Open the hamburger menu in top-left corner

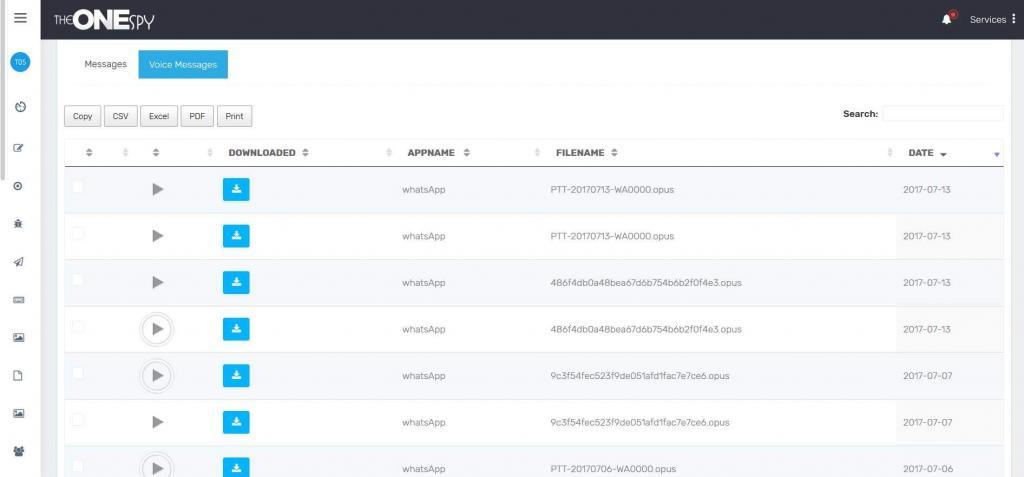[20, 18]
